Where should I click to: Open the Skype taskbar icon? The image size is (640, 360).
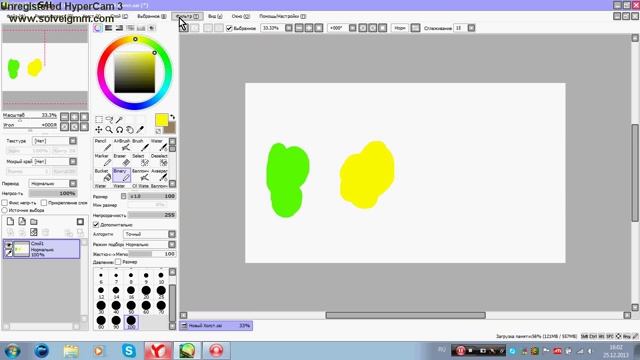[129, 351]
